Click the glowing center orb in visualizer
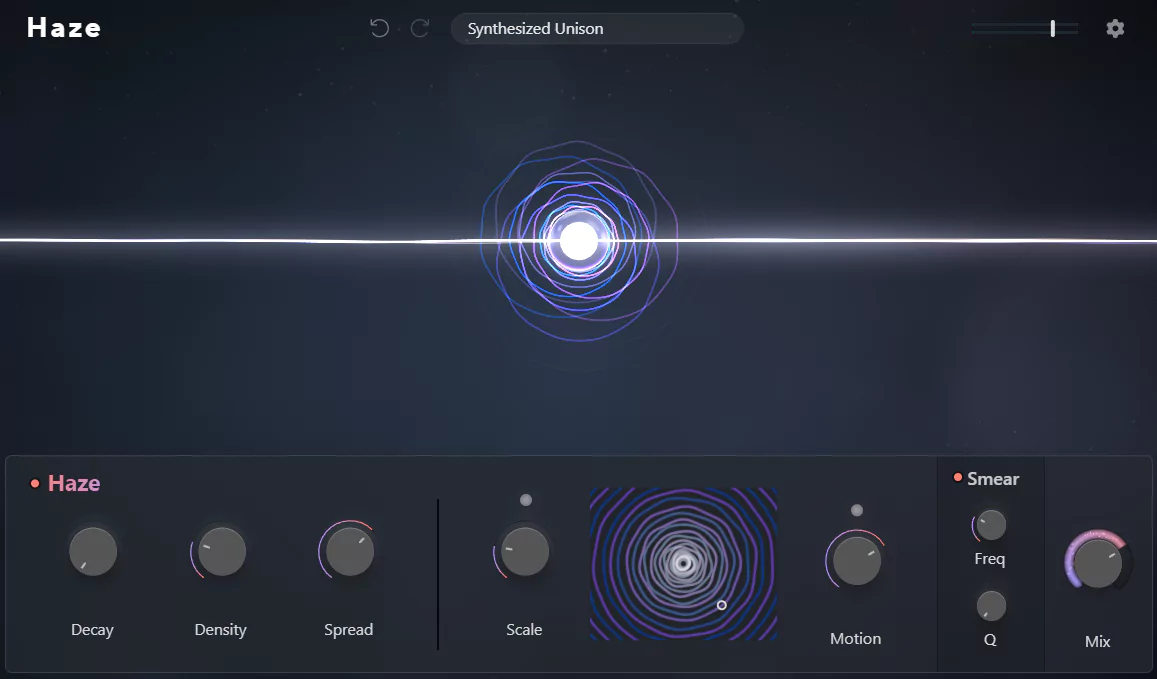Screen dimensions: 1157x679 coord(578,241)
